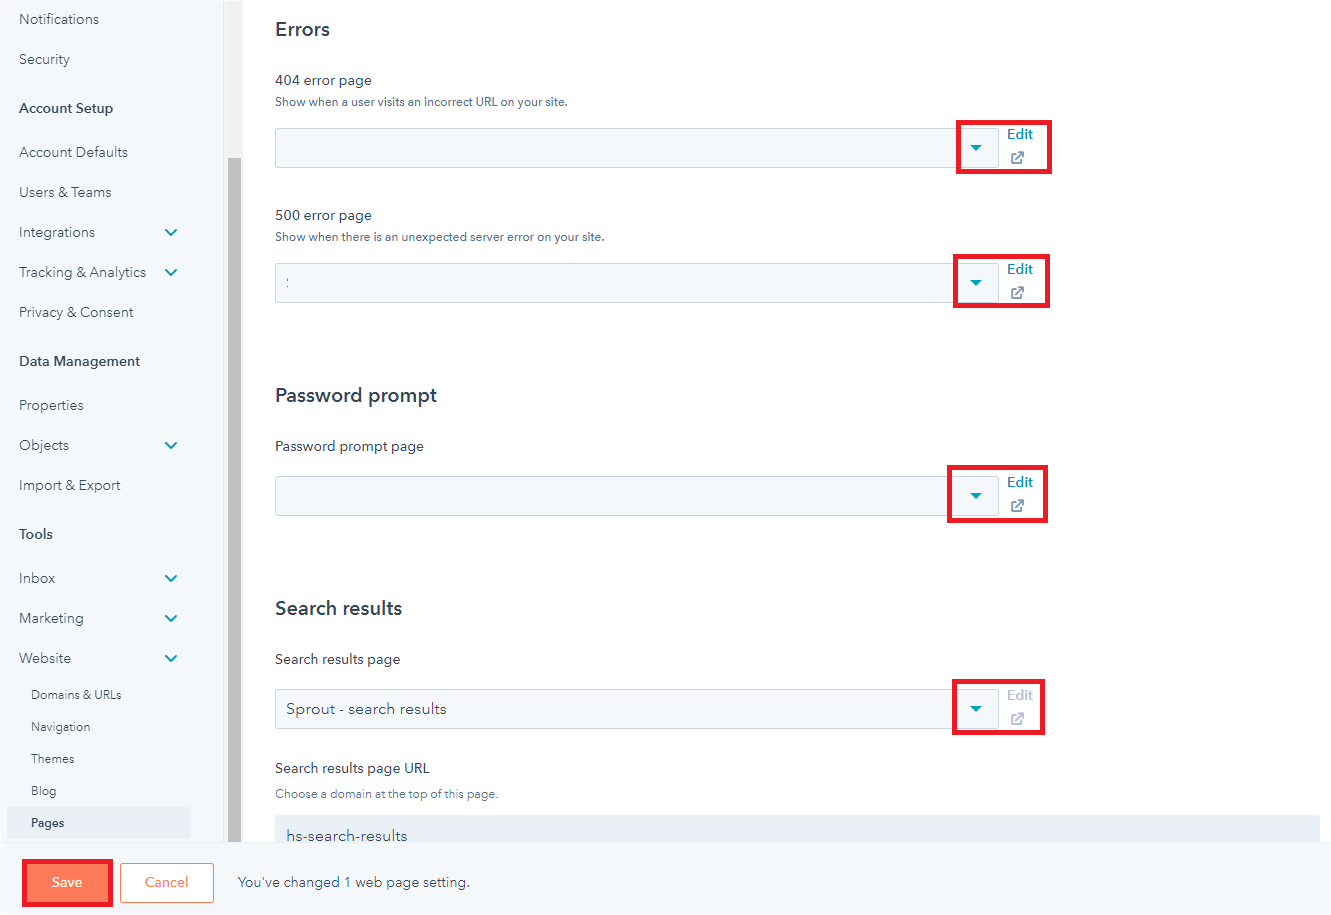Expand Tracking & Analytics sidebar section
The image size is (1331, 915).
pos(171,273)
